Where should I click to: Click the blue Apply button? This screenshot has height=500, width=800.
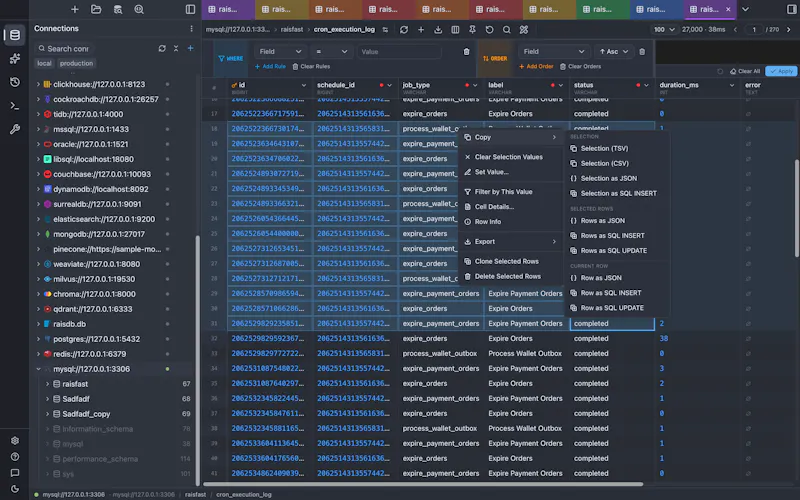point(781,71)
